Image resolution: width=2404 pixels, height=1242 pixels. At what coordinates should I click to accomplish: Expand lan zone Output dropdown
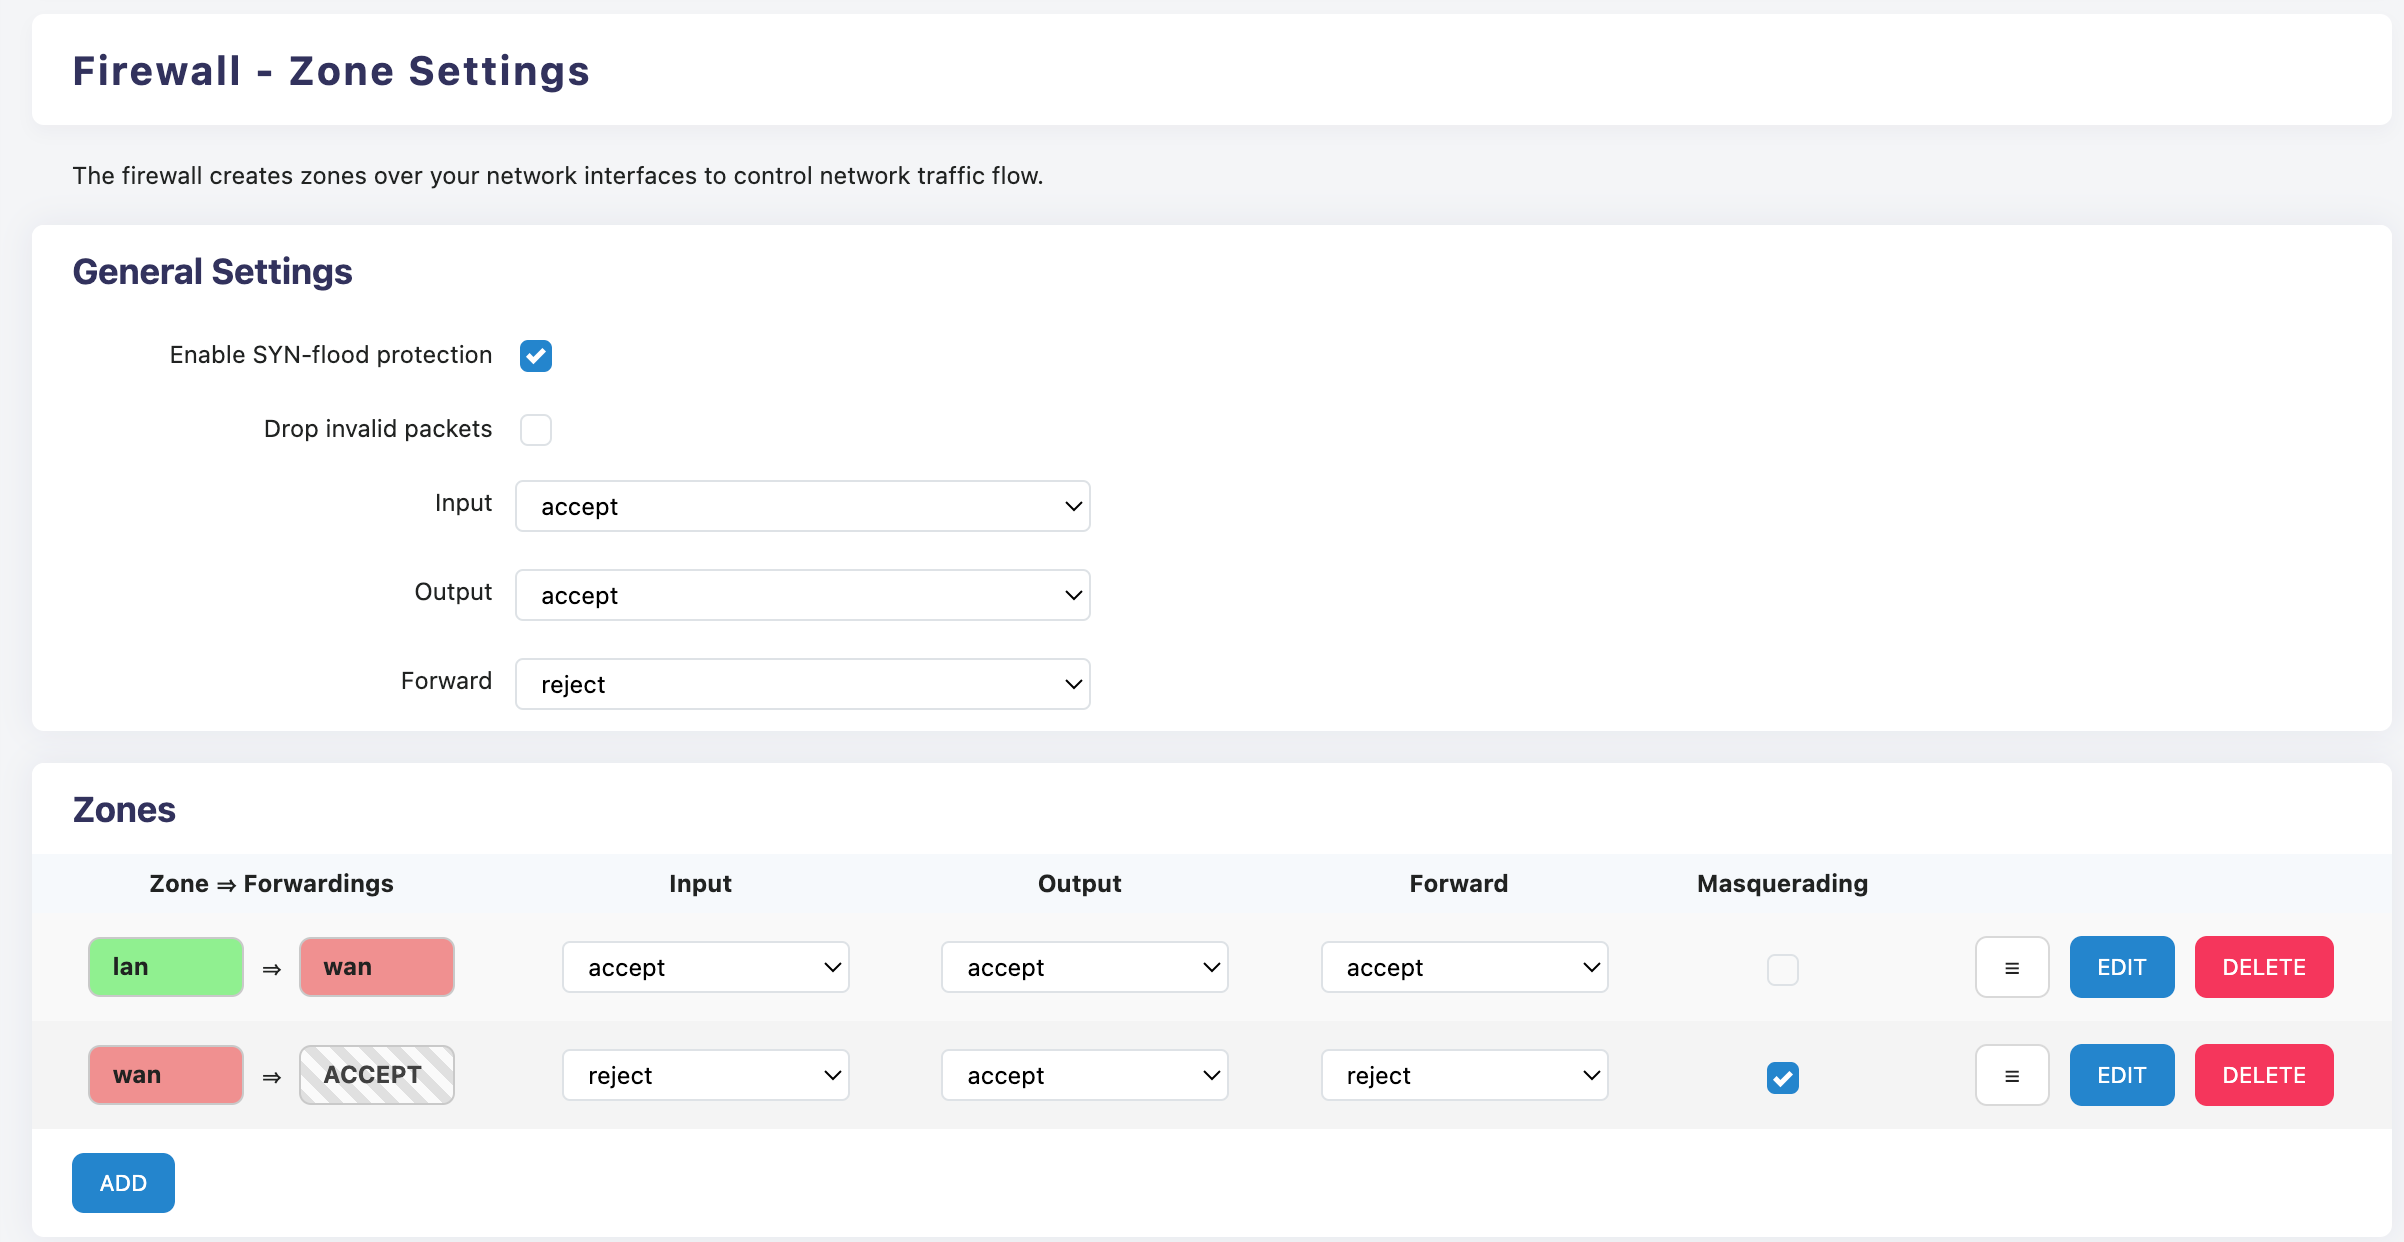point(1084,967)
